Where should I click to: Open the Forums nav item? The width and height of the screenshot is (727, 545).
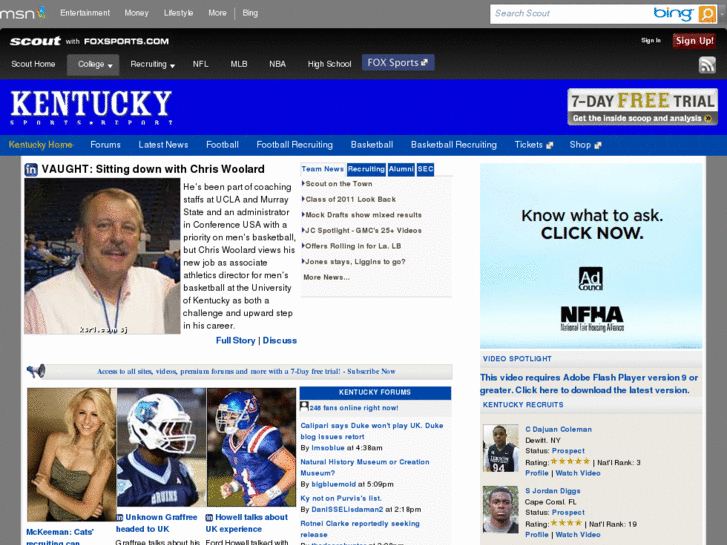(x=105, y=145)
